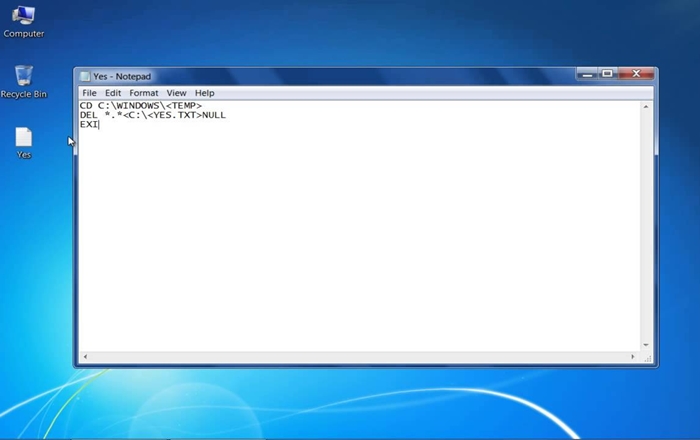Screen dimensions: 700x440
Task: Click the DEL *.* command line text
Action: [x=152, y=115]
